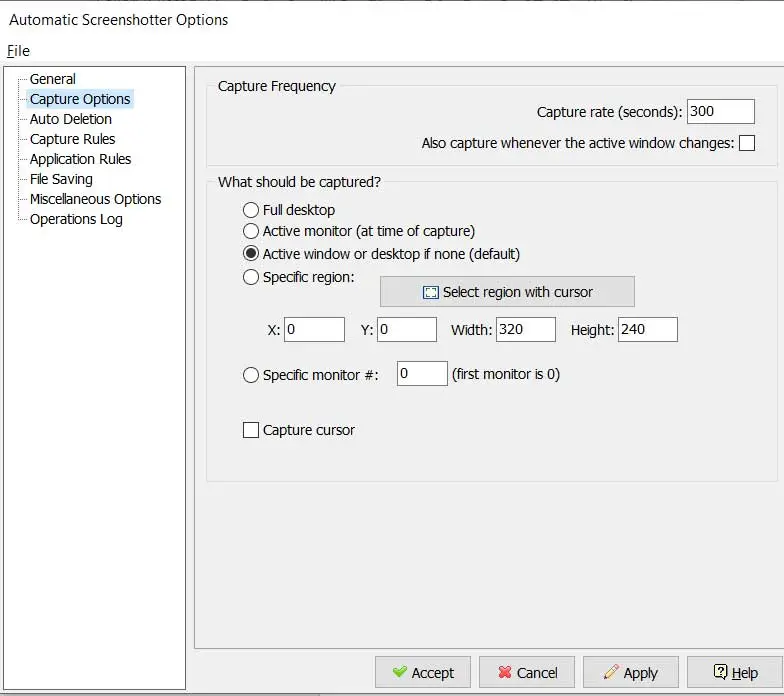Image resolution: width=784 pixels, height=696 pixels.
Task: Open Miscellaneous Options section
Action: pyautogui.click(x=96, y=198)
